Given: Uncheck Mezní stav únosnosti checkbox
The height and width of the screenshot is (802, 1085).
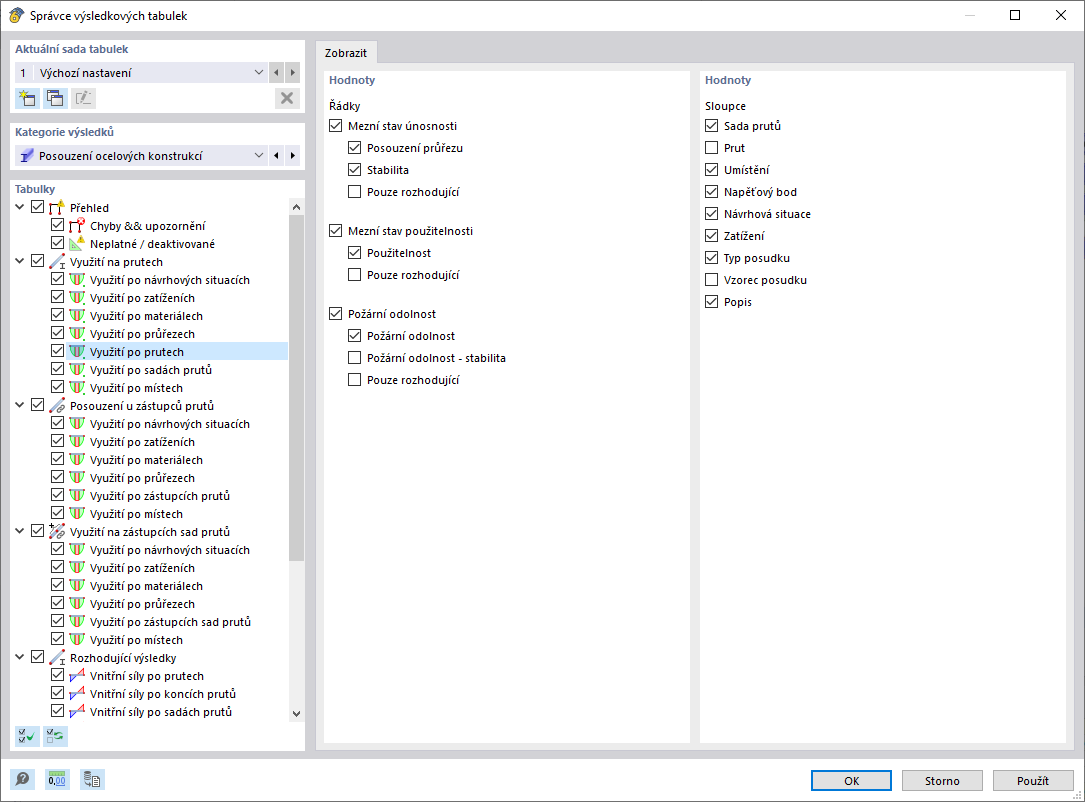Looking at the screenshot, I should pos(336,125).
